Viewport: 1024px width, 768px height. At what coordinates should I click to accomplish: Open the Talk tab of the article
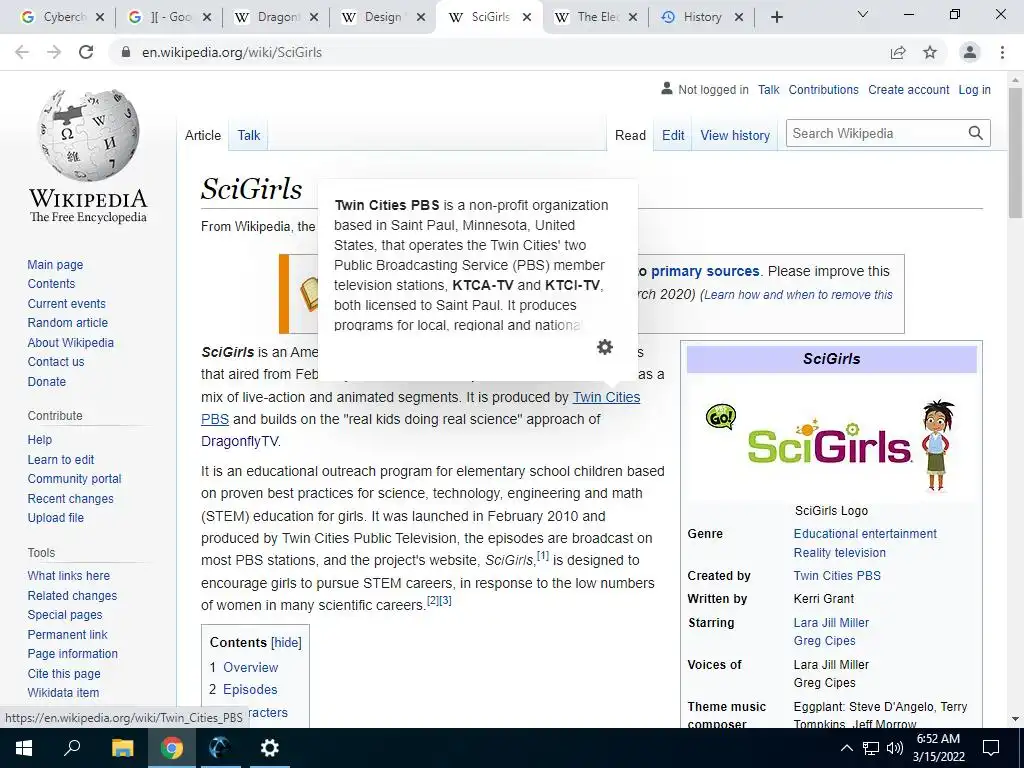click(x=249, y=135)
